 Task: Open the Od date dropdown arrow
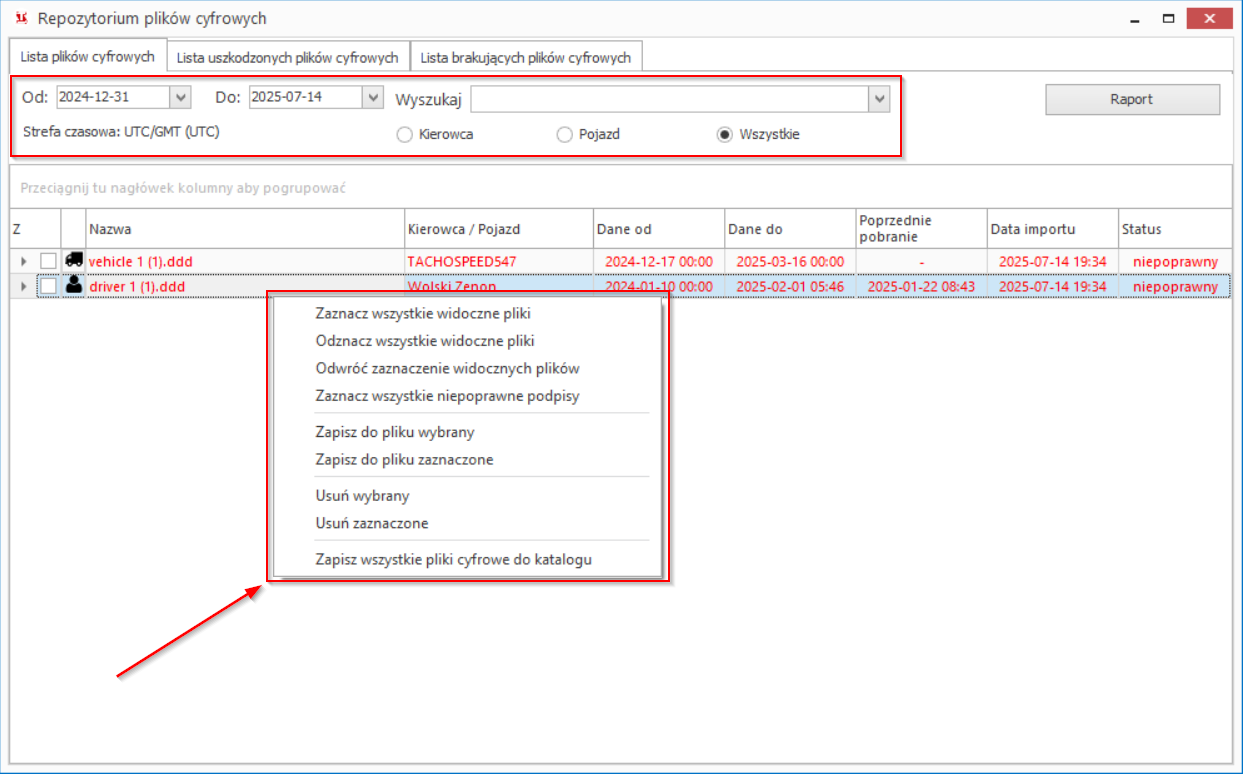coord(180,97)
